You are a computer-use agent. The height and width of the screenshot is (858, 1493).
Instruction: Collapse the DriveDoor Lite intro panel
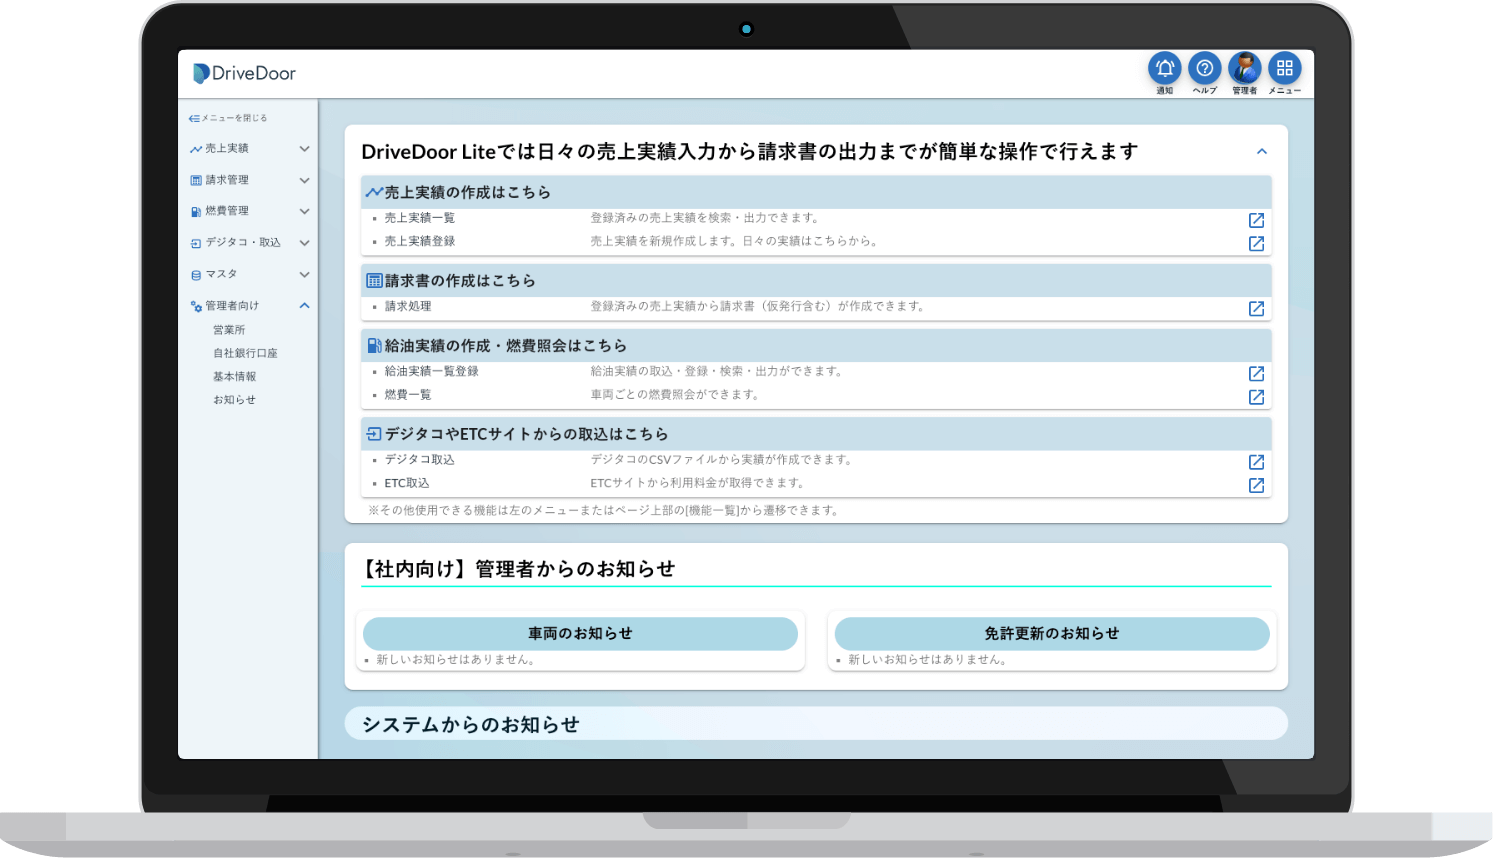pyautogui.click(x=1261, y=152)
